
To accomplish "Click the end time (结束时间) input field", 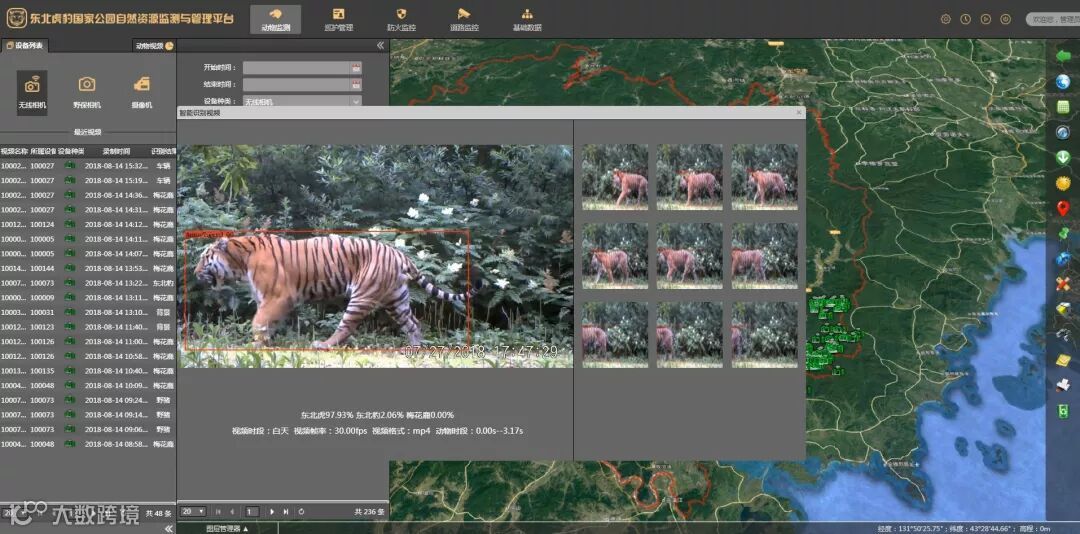I will (x=295, y=85).
